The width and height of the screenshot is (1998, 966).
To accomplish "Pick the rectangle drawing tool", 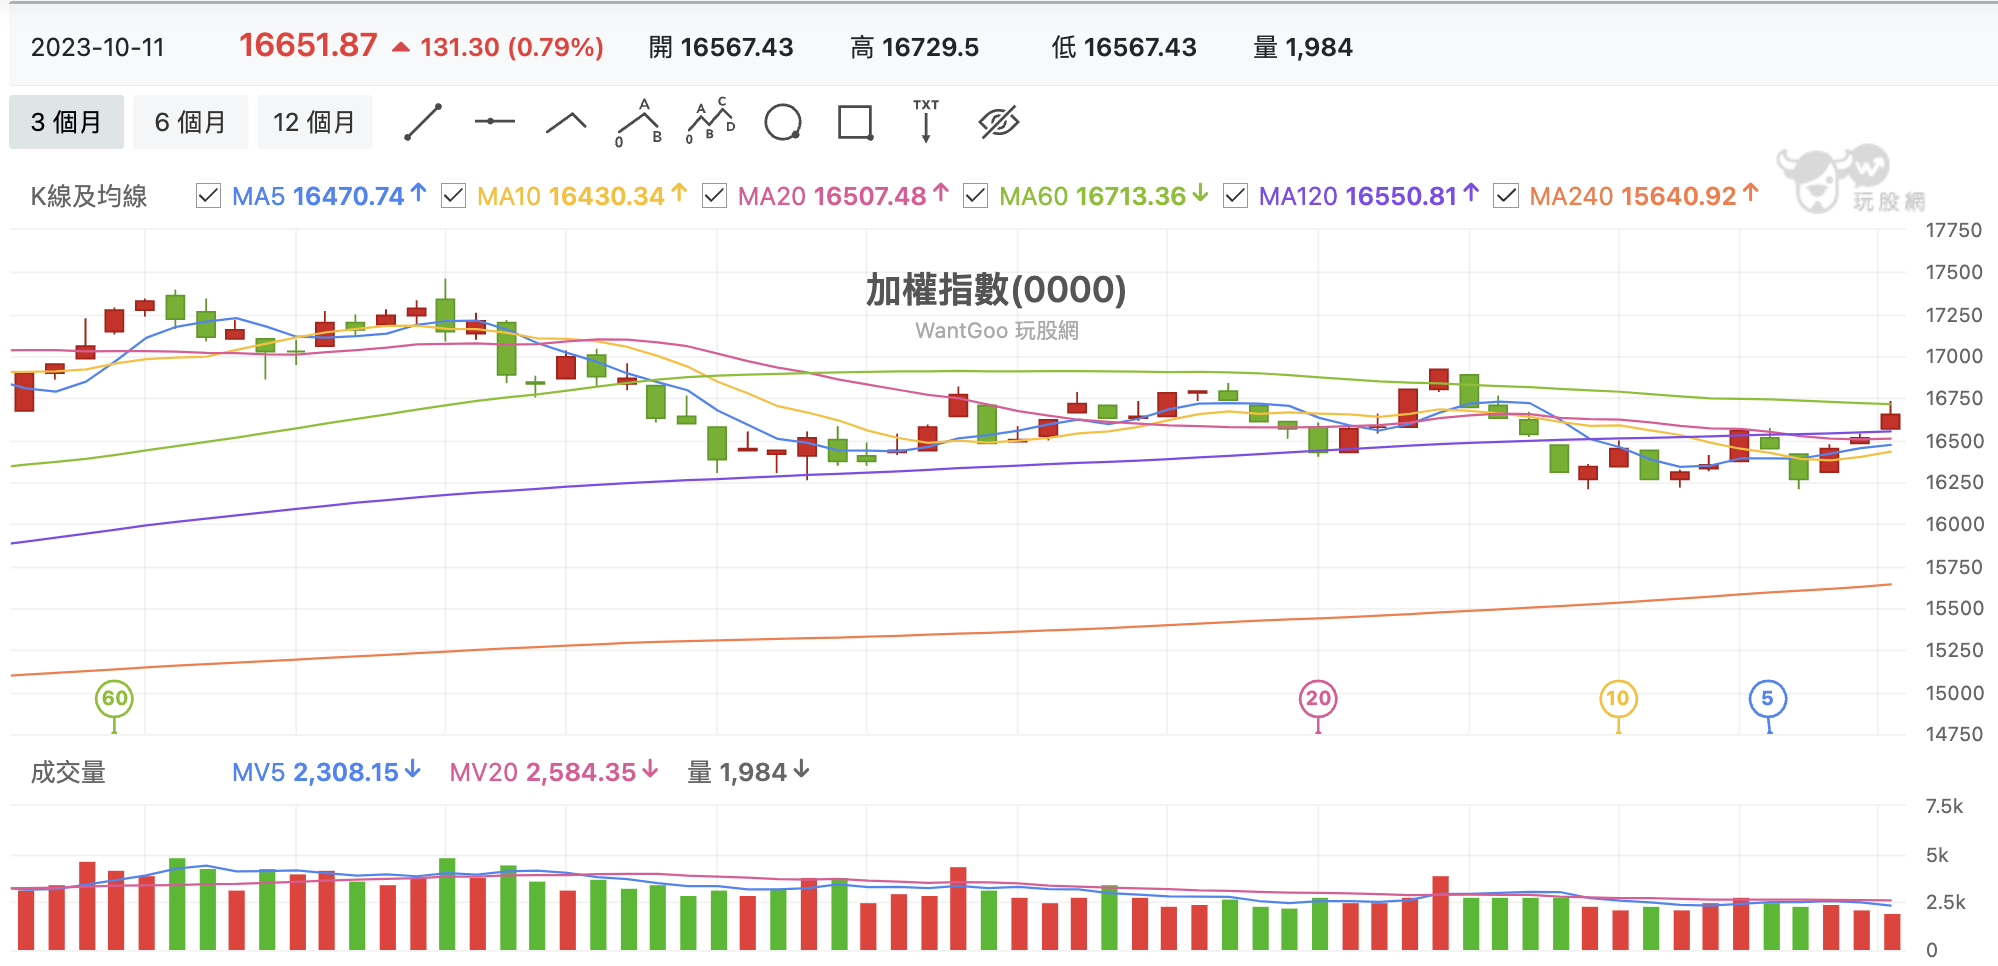I will [x=855, y=123].
